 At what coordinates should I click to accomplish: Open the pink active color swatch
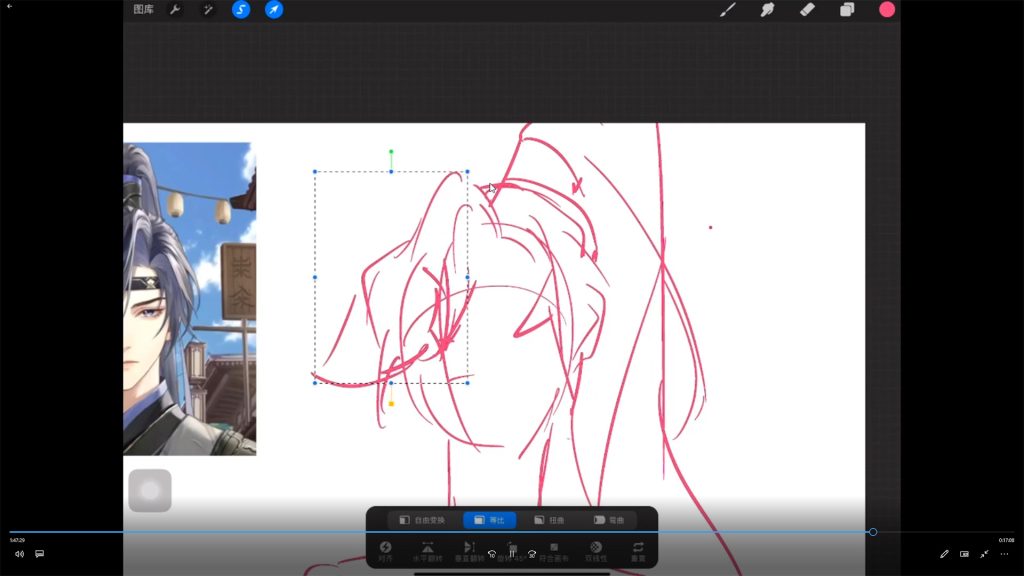coord(887,10)
